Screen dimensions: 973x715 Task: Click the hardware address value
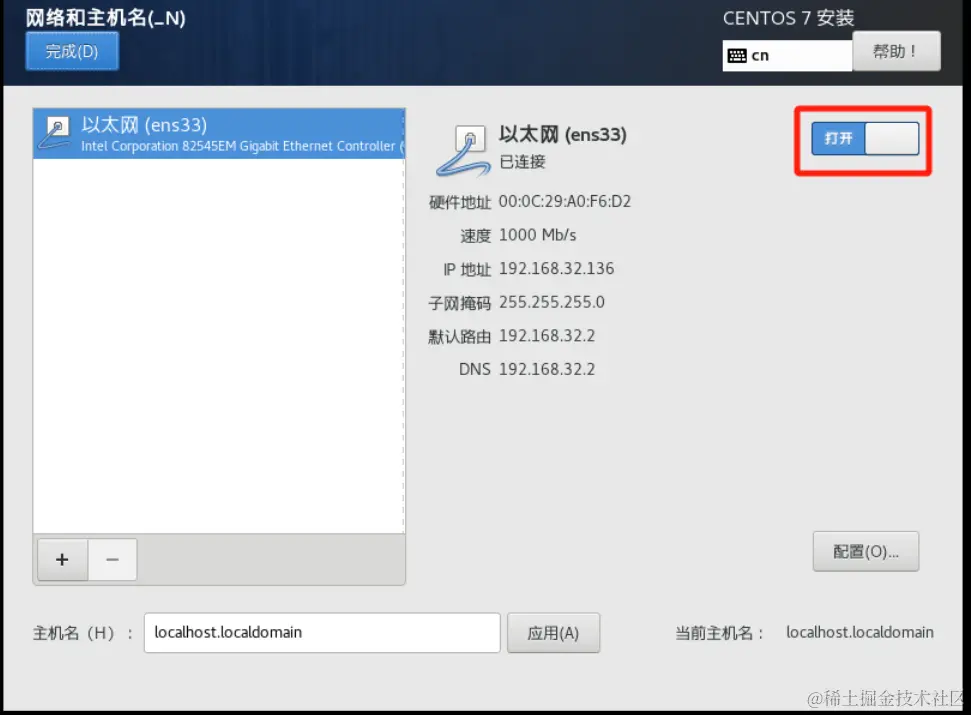click(x=565, y=202)
